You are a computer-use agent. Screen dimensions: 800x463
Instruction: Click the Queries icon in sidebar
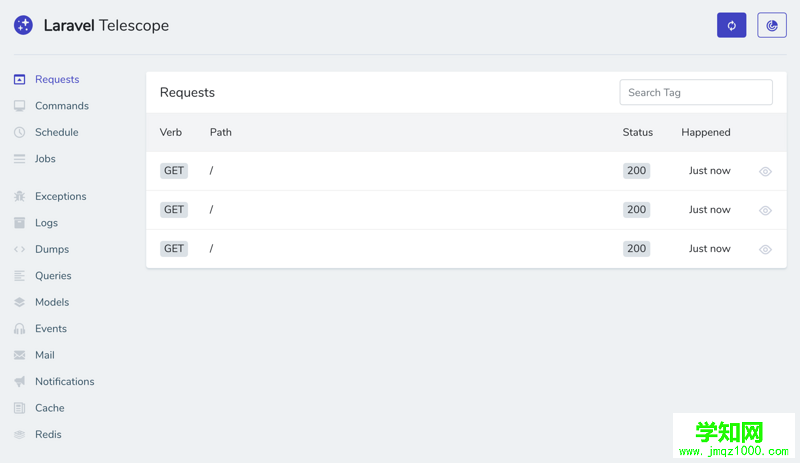pyautogui.click(x=19, y=276)
